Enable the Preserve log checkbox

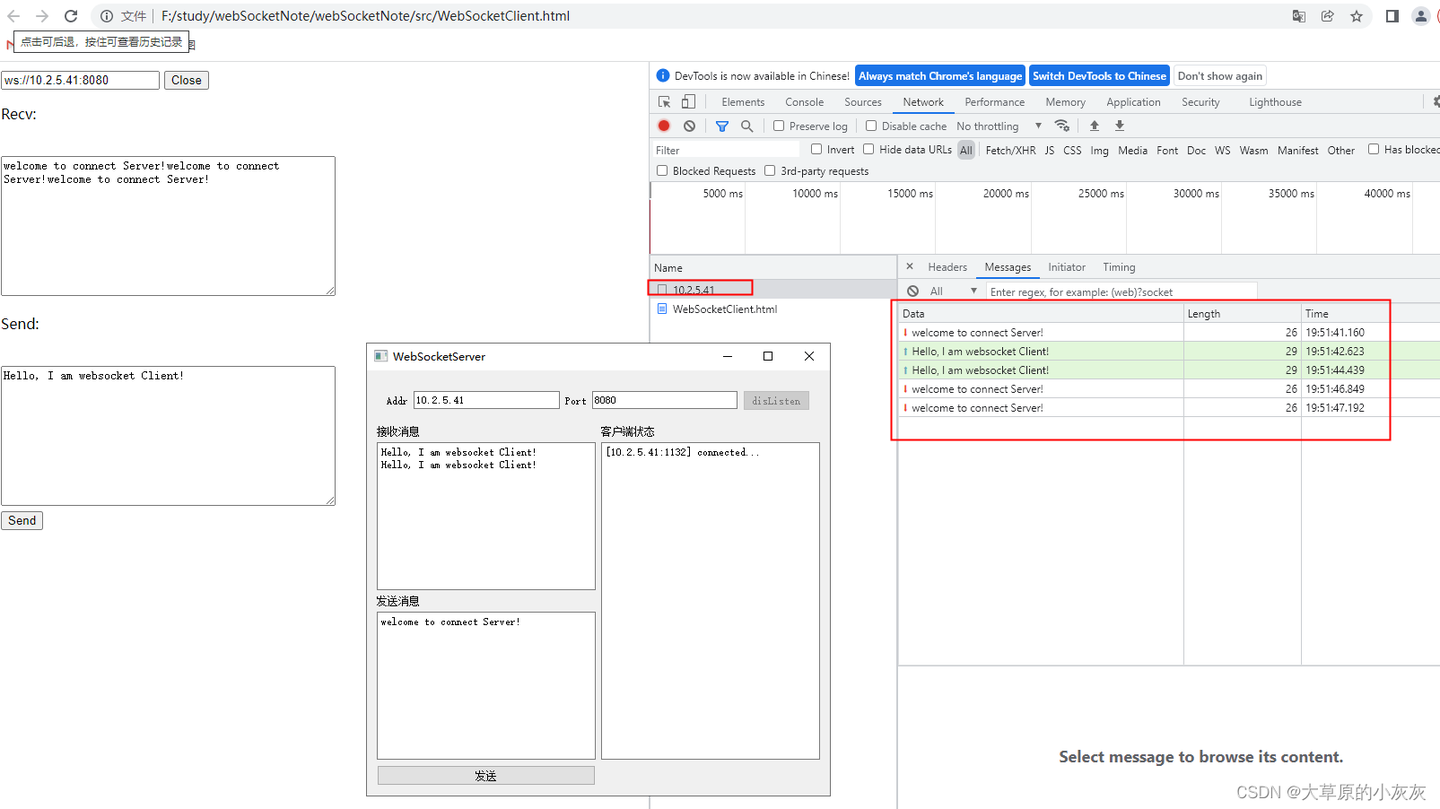tap(779, 126)
